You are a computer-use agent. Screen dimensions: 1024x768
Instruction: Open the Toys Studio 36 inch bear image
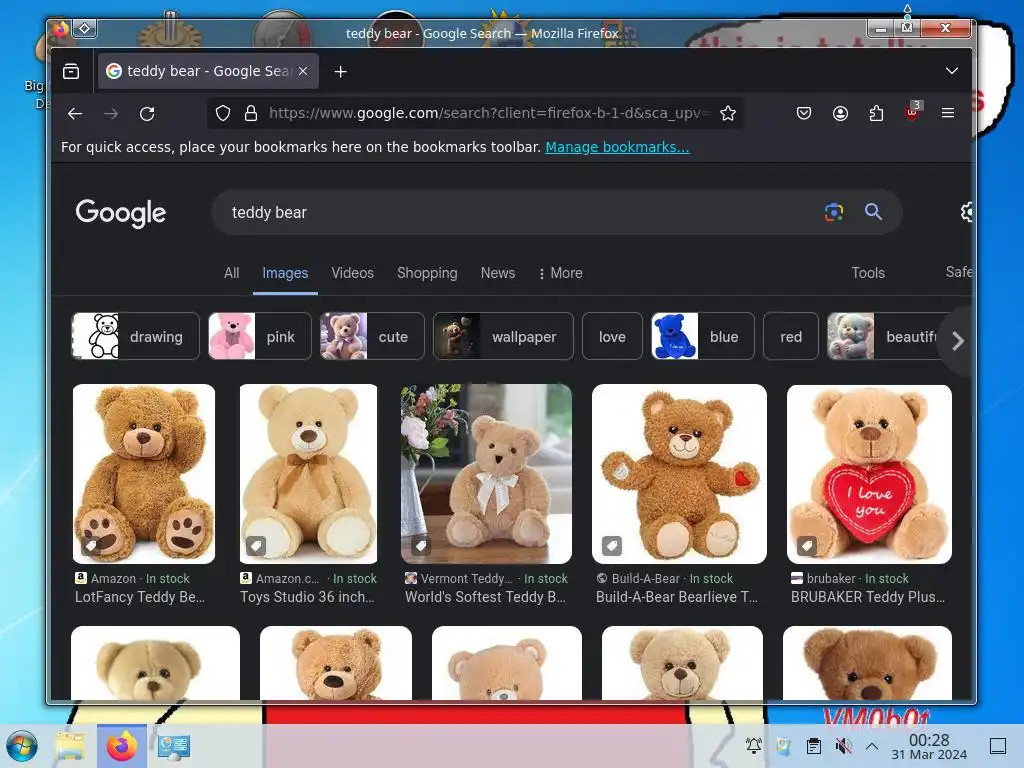click(x=308, y=473)
